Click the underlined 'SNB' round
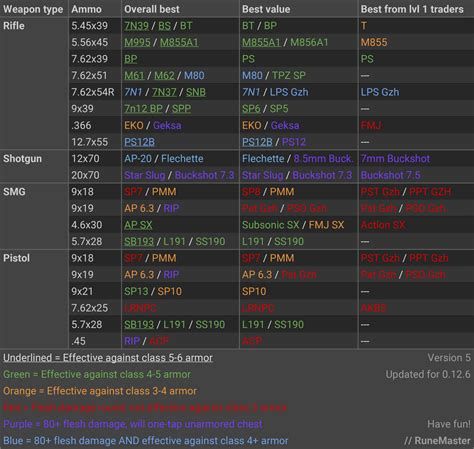Screen dimensions: 474x449 [196, 92]
